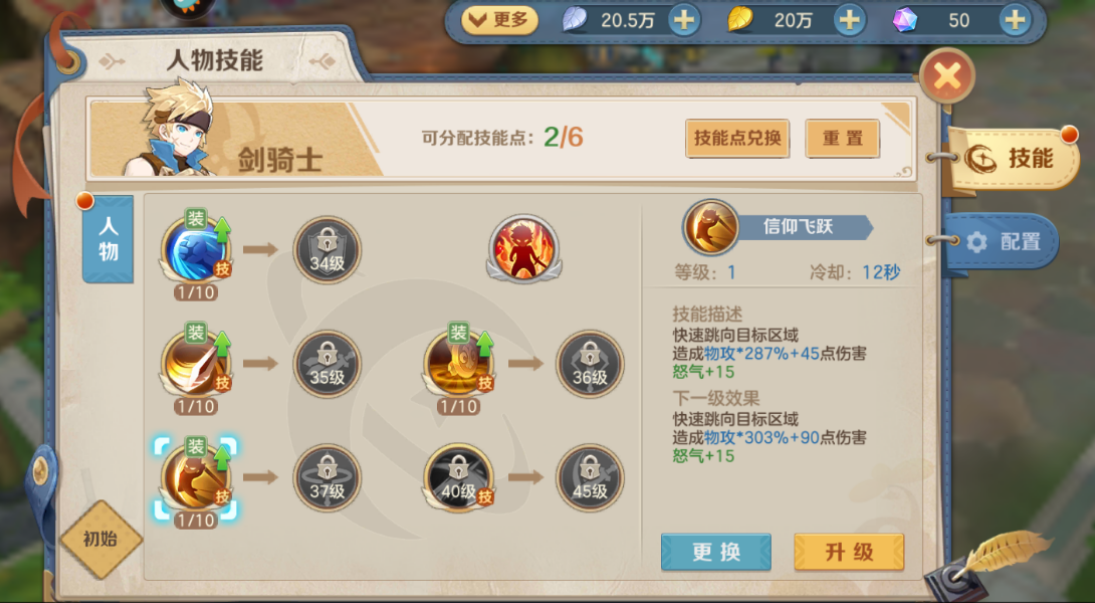This screenshot has height=603, width=1095.
Task: Click the locked level 37 skill slot
Action: point(327,477)
